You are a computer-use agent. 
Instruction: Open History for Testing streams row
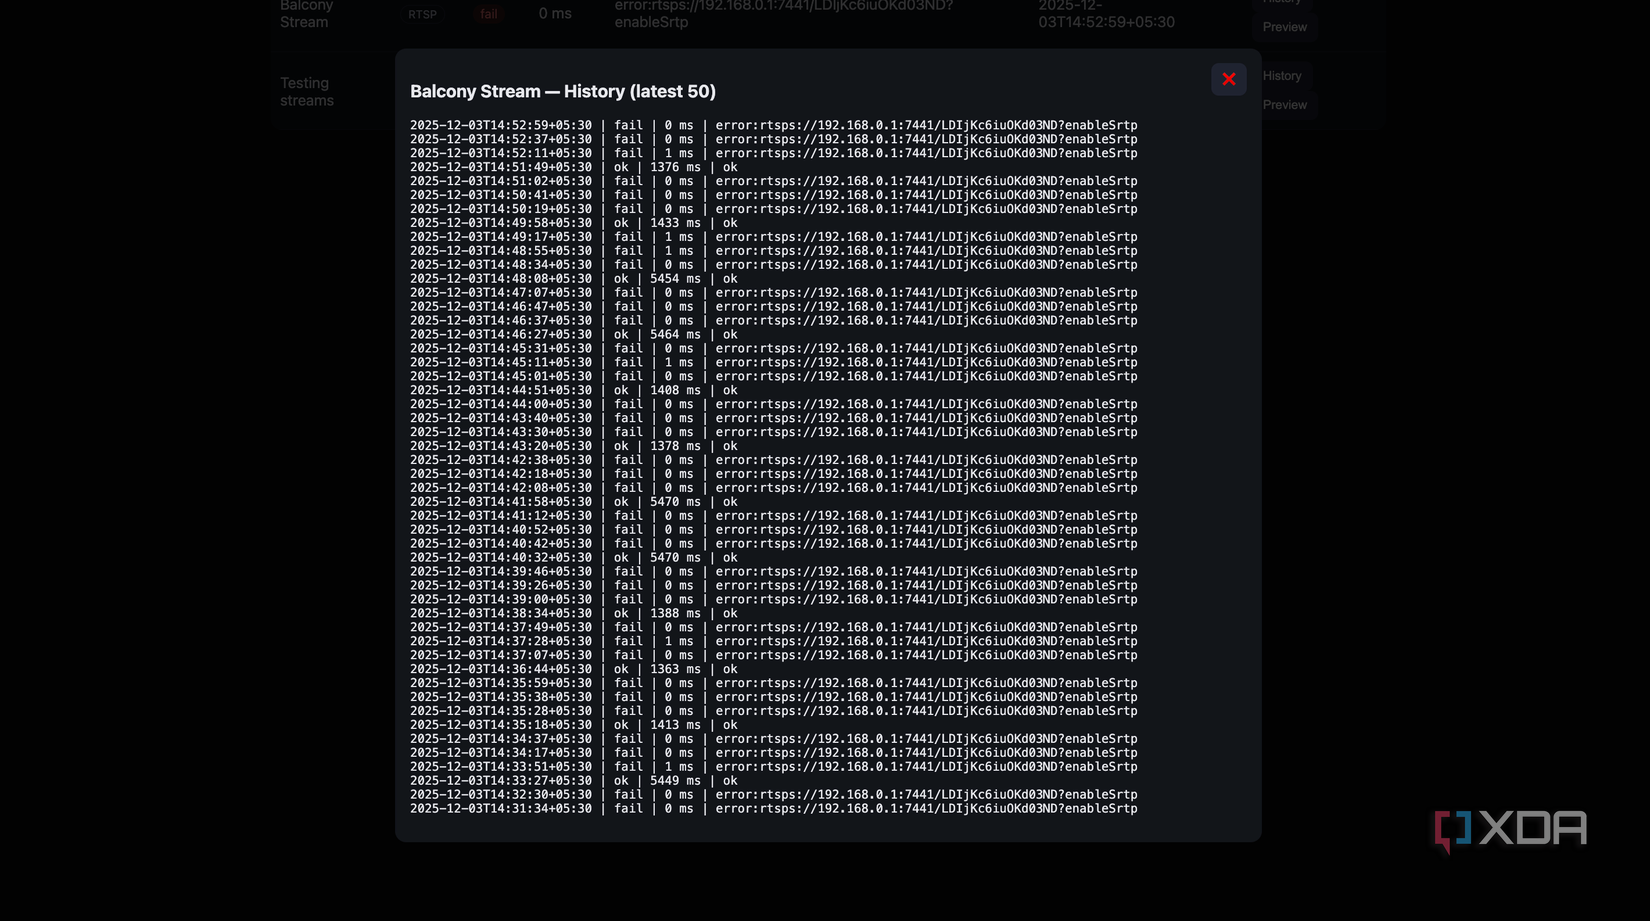[1281, 76]
